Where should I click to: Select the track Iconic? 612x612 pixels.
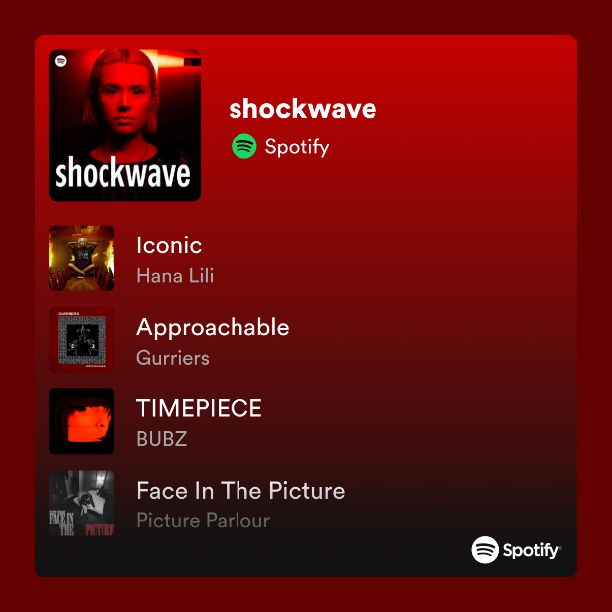point(169,245)
